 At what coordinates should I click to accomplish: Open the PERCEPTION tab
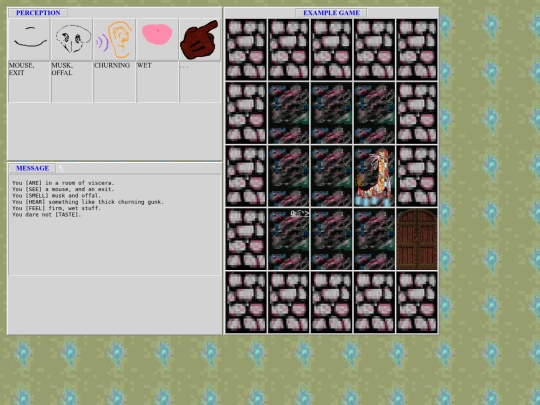tap(38, 13)
